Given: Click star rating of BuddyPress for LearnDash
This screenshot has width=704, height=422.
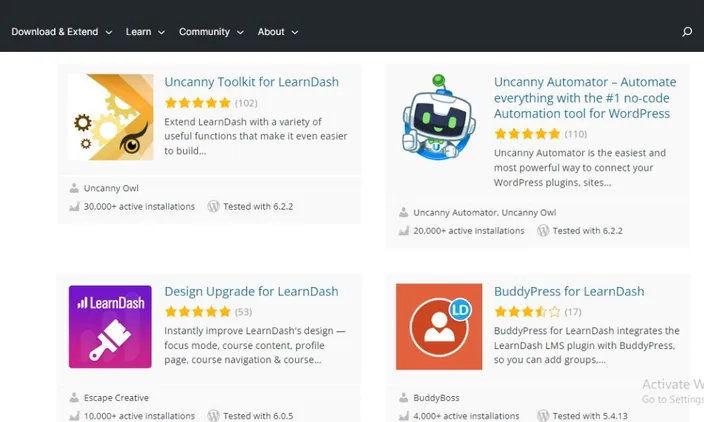Looking at the screenshot, I should (527, 312).
